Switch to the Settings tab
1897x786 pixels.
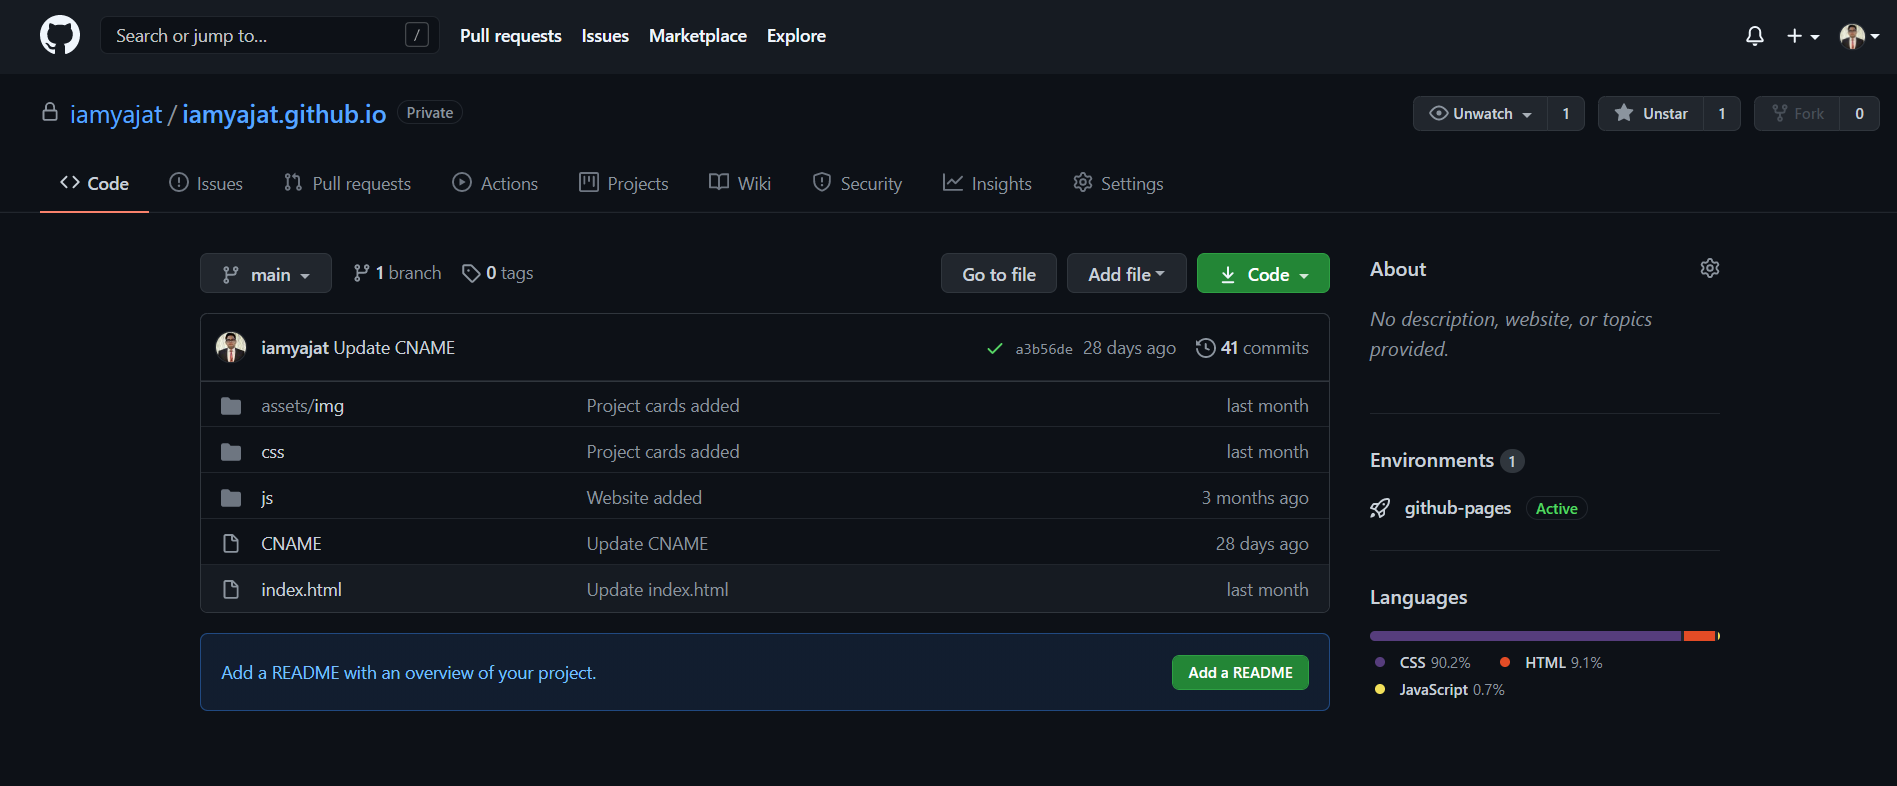1118,183
